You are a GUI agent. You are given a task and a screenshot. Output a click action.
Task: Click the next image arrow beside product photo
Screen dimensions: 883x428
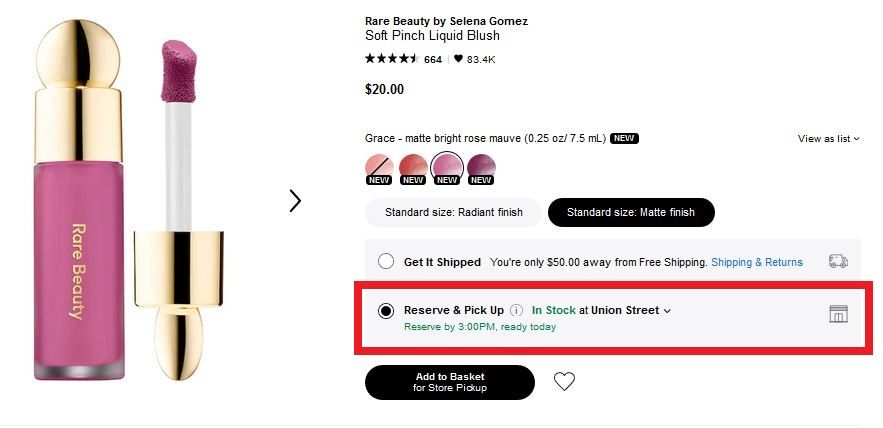pyautogui.click(x=295, y=201)
